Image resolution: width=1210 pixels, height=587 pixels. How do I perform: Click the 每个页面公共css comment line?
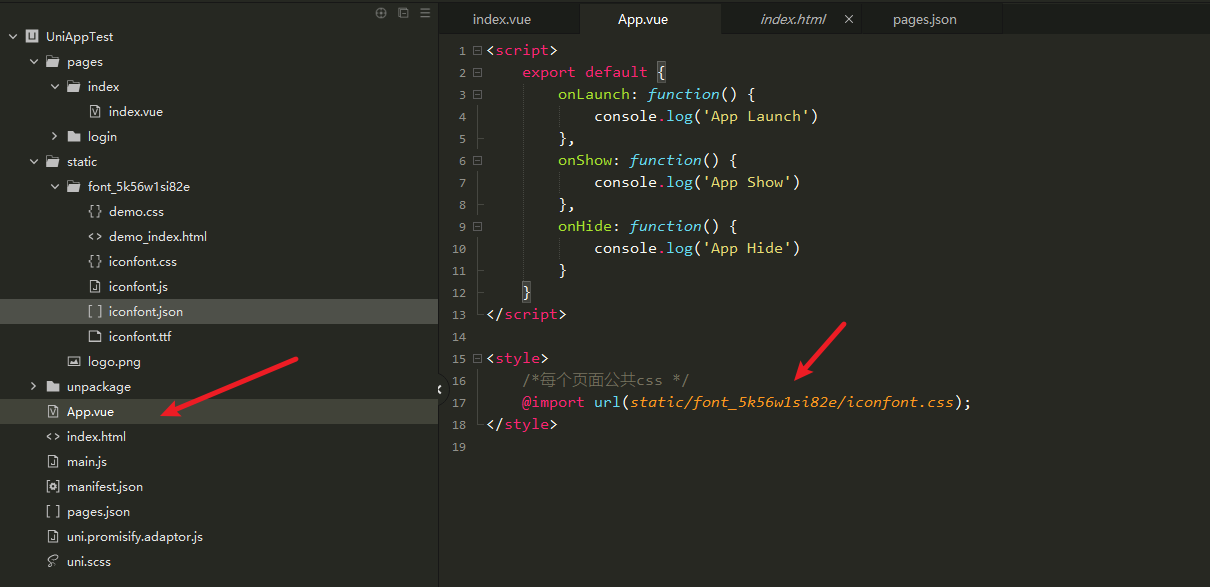tap(605, 380)
